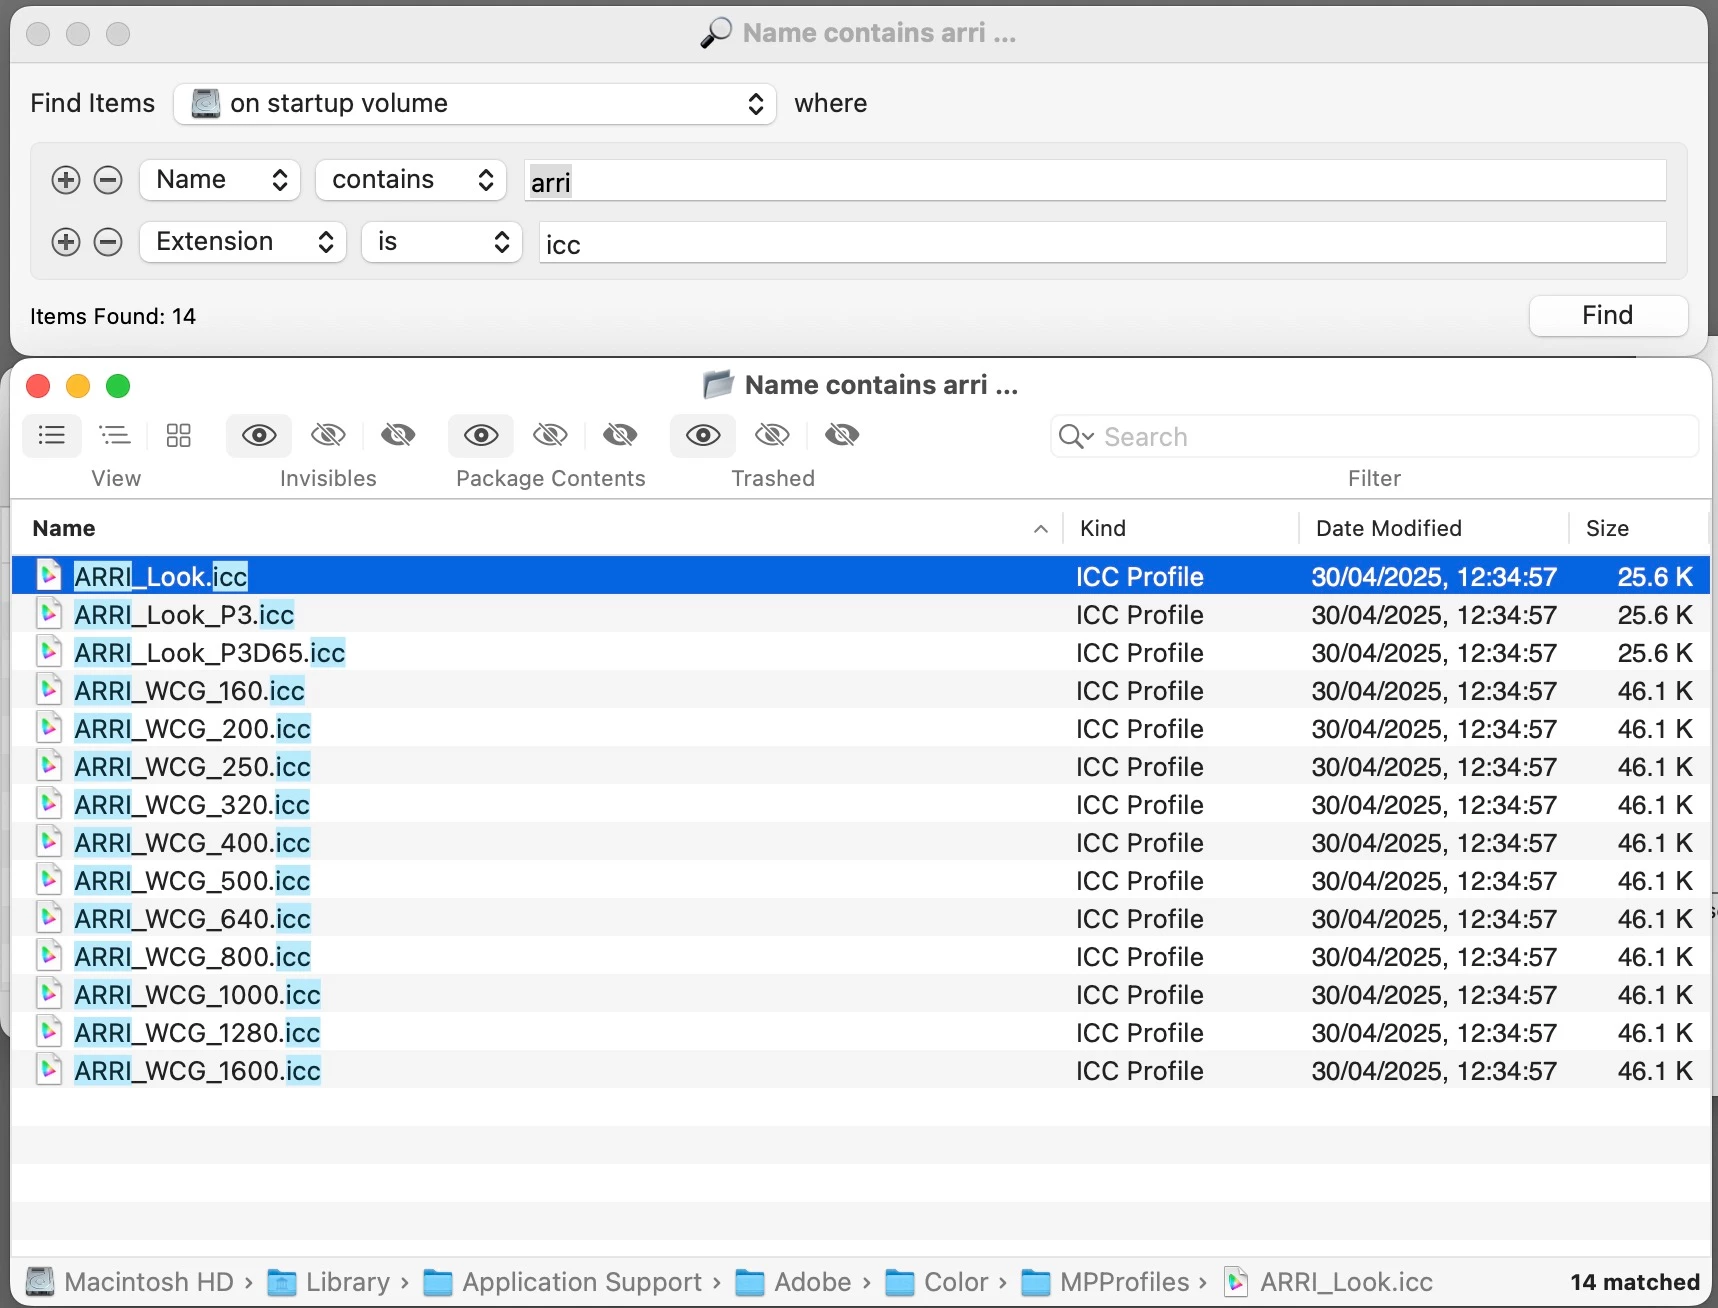Select the ARRI_Look_P3D65.icc file
The height and width of the screenshot is (1308, 1718).
click(861, 652)
